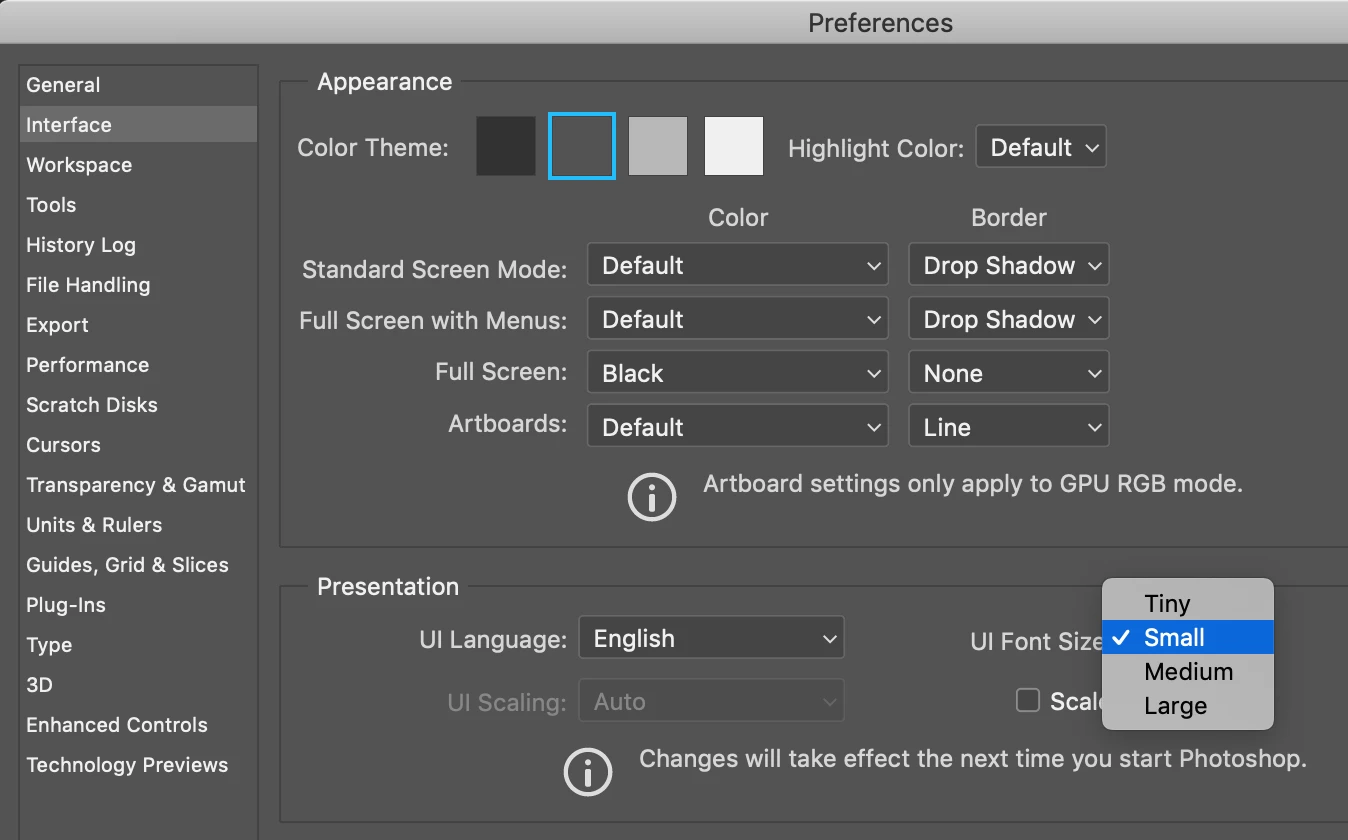
Task: Select the darkest color theme swatch
Action: pyautogui.click(x=506, y=147)
